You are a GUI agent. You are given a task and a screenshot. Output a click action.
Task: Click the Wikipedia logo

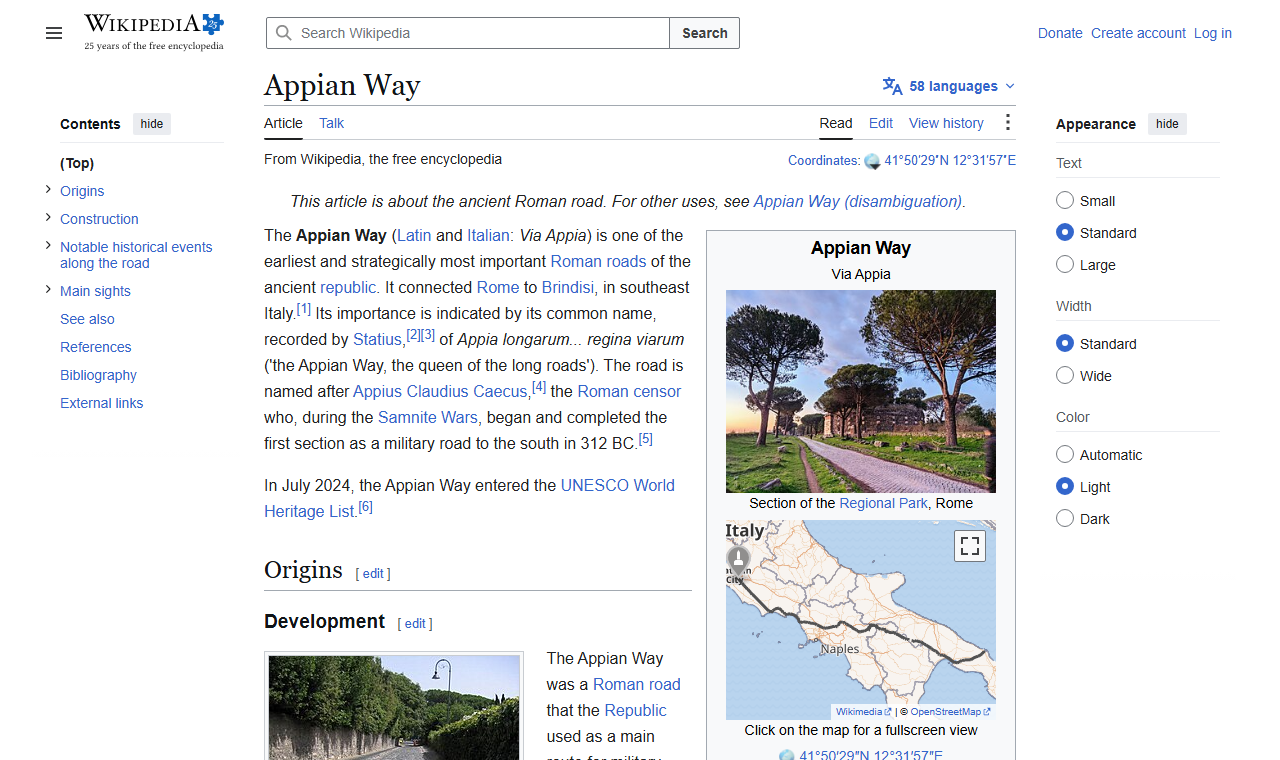(154, 32)
